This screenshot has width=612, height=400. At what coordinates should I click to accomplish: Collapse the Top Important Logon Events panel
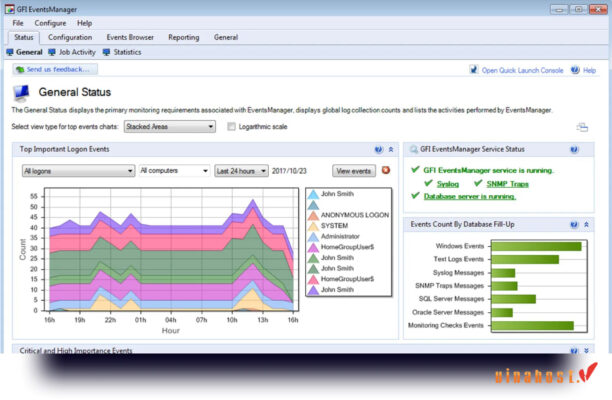click(x=391, y=149)
